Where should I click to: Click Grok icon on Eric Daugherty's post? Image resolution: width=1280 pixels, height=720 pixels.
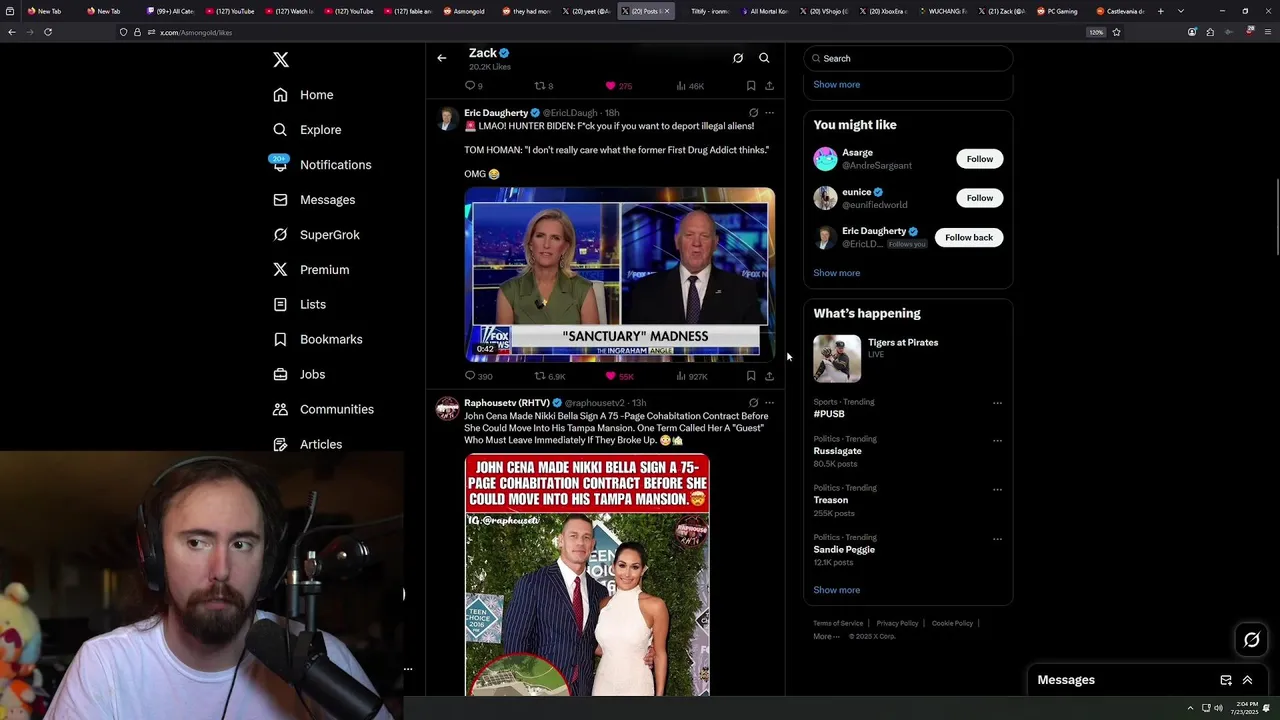[x=753, y=113]
